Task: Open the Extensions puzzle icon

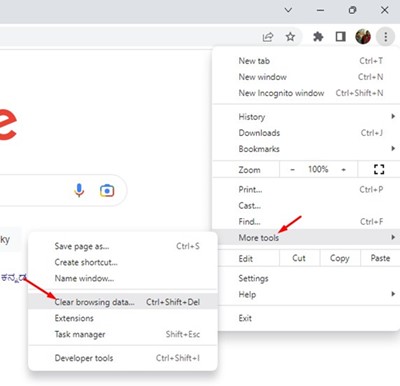Action: click(318, 36)
